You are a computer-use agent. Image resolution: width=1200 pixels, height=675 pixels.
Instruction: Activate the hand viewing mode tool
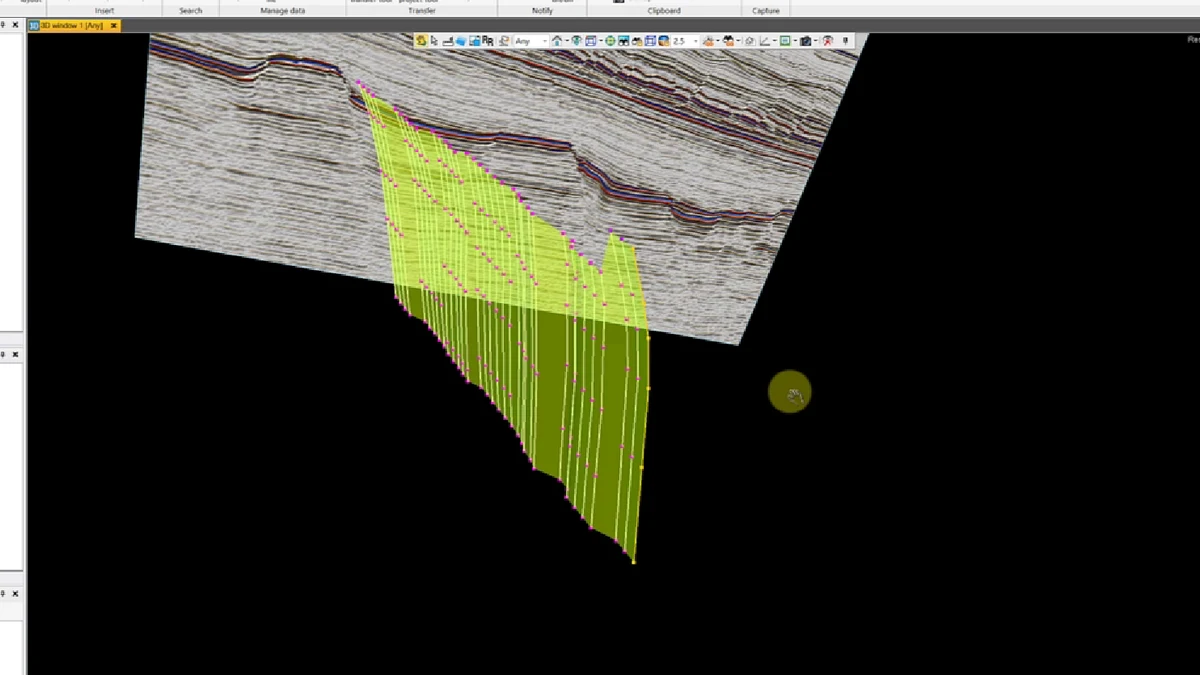[421, 41]
